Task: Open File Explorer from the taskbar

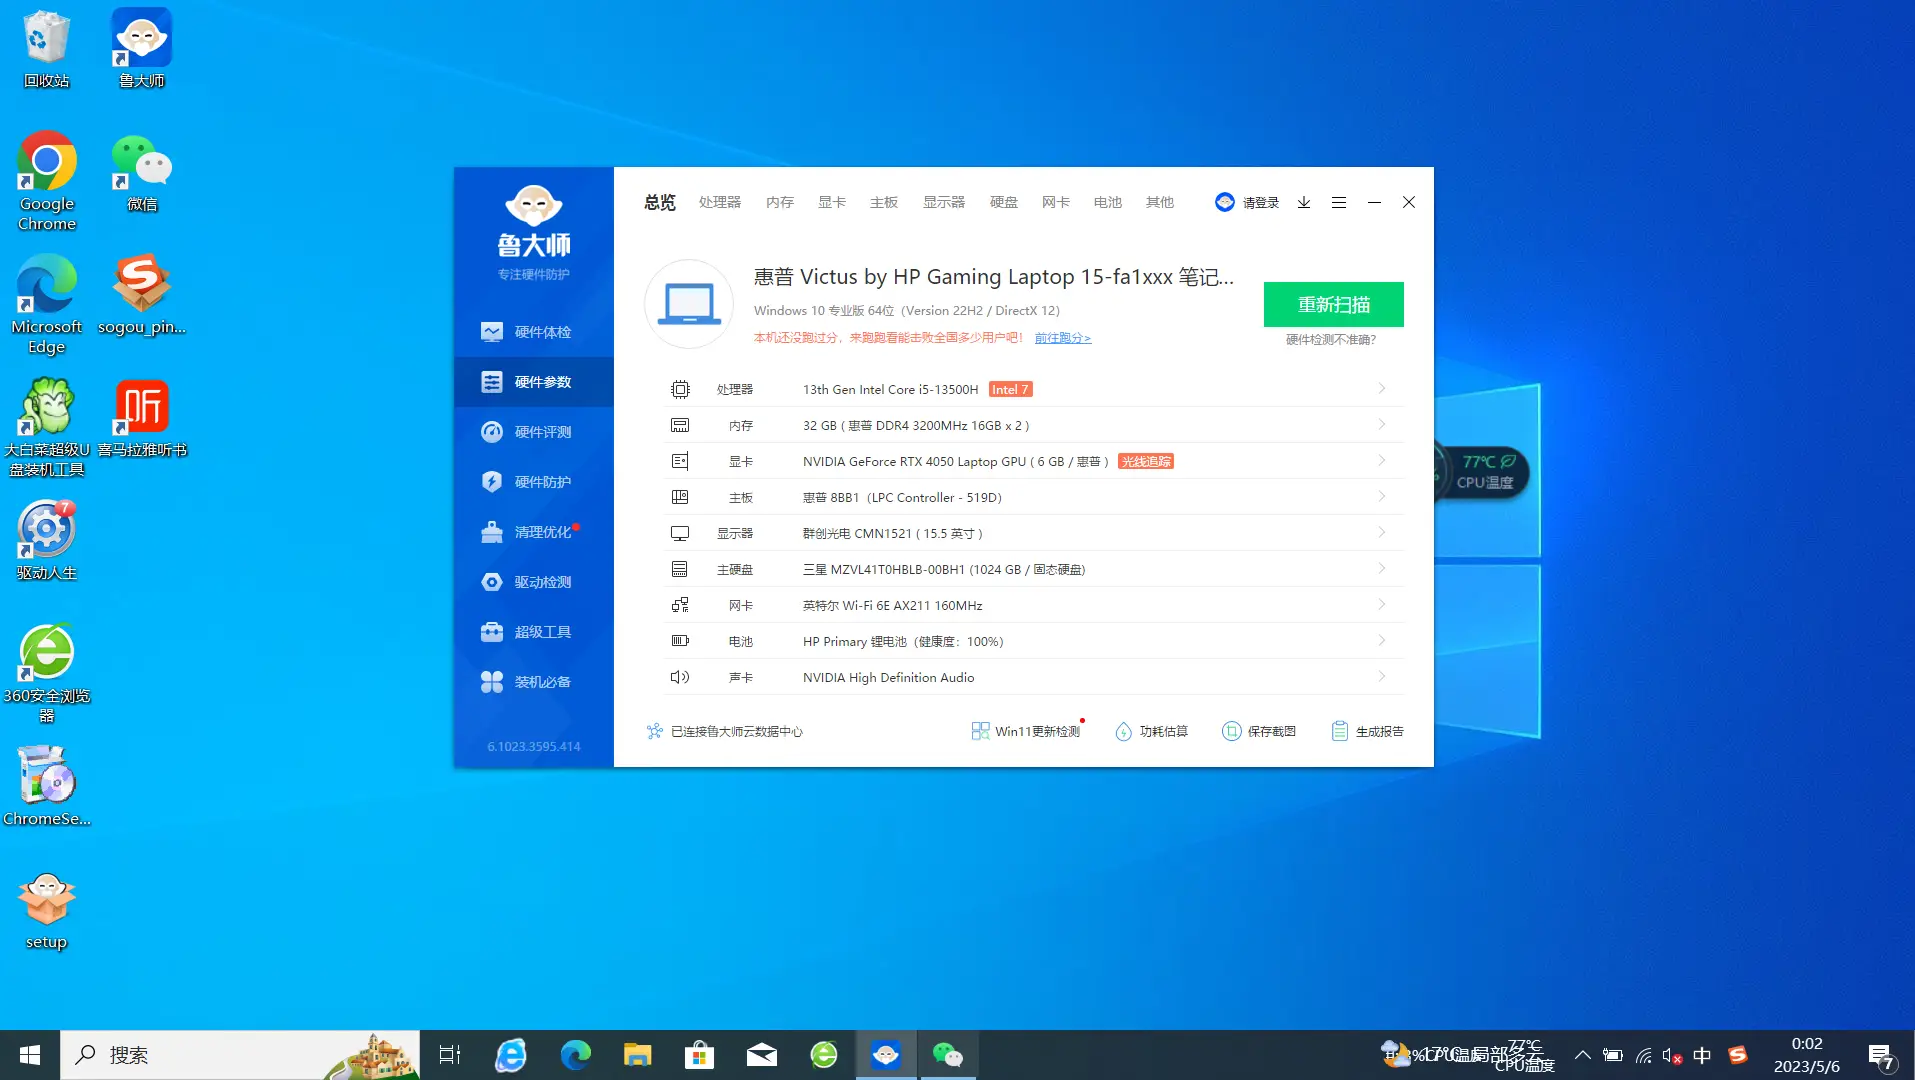Action: pyautogui.click(x=637, y=1055)
